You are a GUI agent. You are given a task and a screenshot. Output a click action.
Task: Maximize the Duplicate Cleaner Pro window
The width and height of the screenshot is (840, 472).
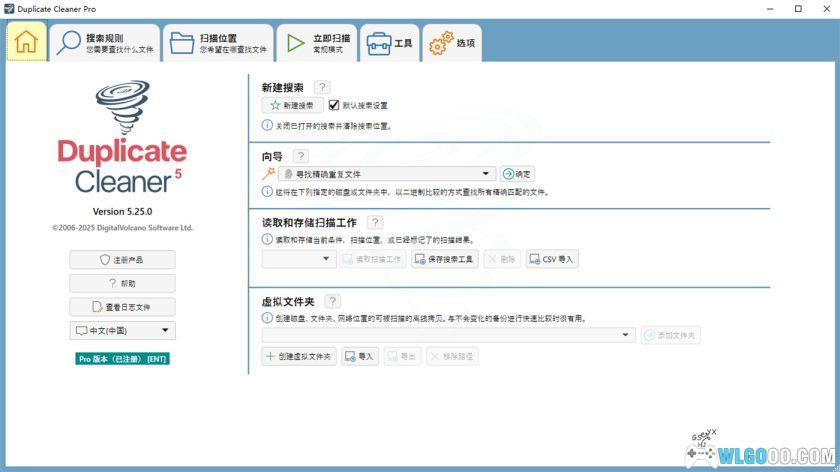[x=798, y=9]
